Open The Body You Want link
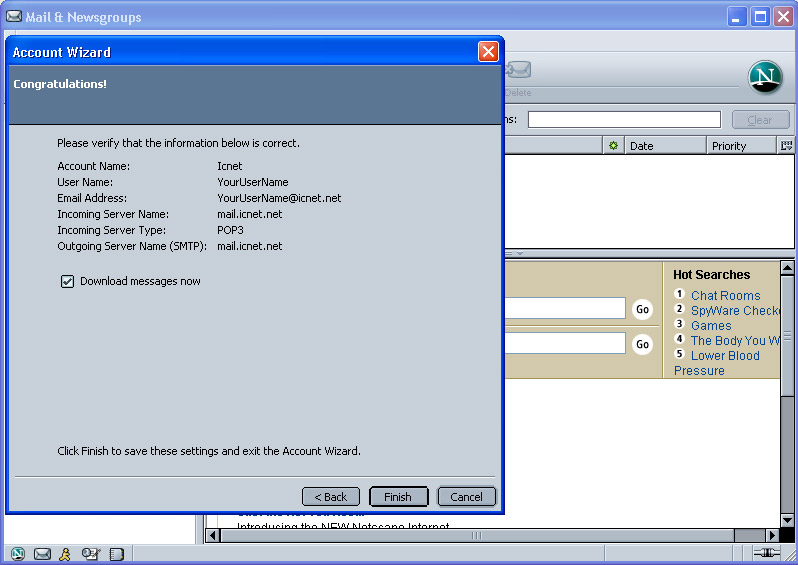Image resolution: width=798 pixels, height=565 pixels. [x=735, y=341]
